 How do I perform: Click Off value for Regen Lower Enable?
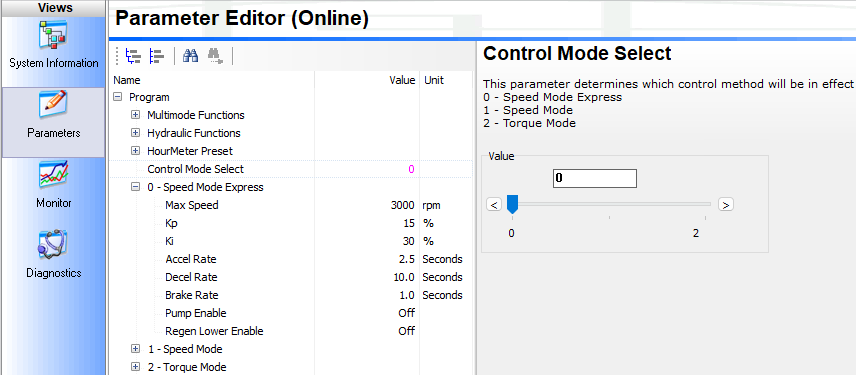click(407, 331)
